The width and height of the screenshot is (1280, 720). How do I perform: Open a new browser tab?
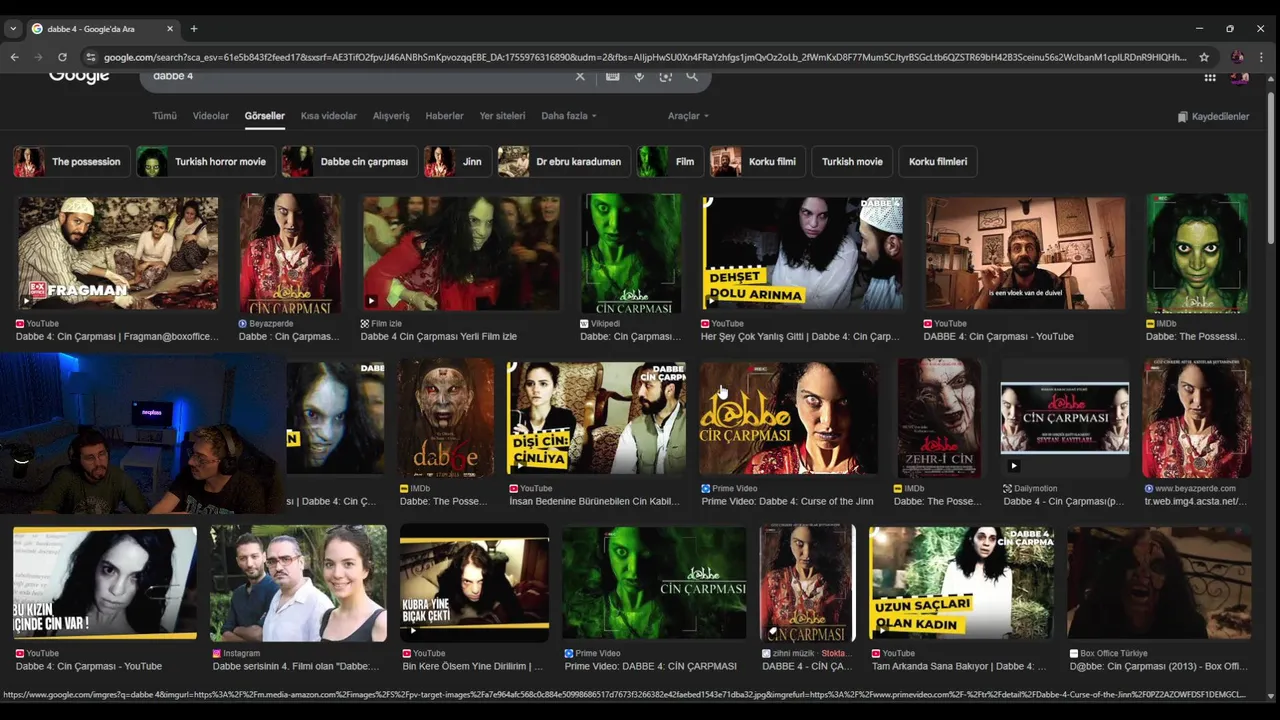point(194,29)
